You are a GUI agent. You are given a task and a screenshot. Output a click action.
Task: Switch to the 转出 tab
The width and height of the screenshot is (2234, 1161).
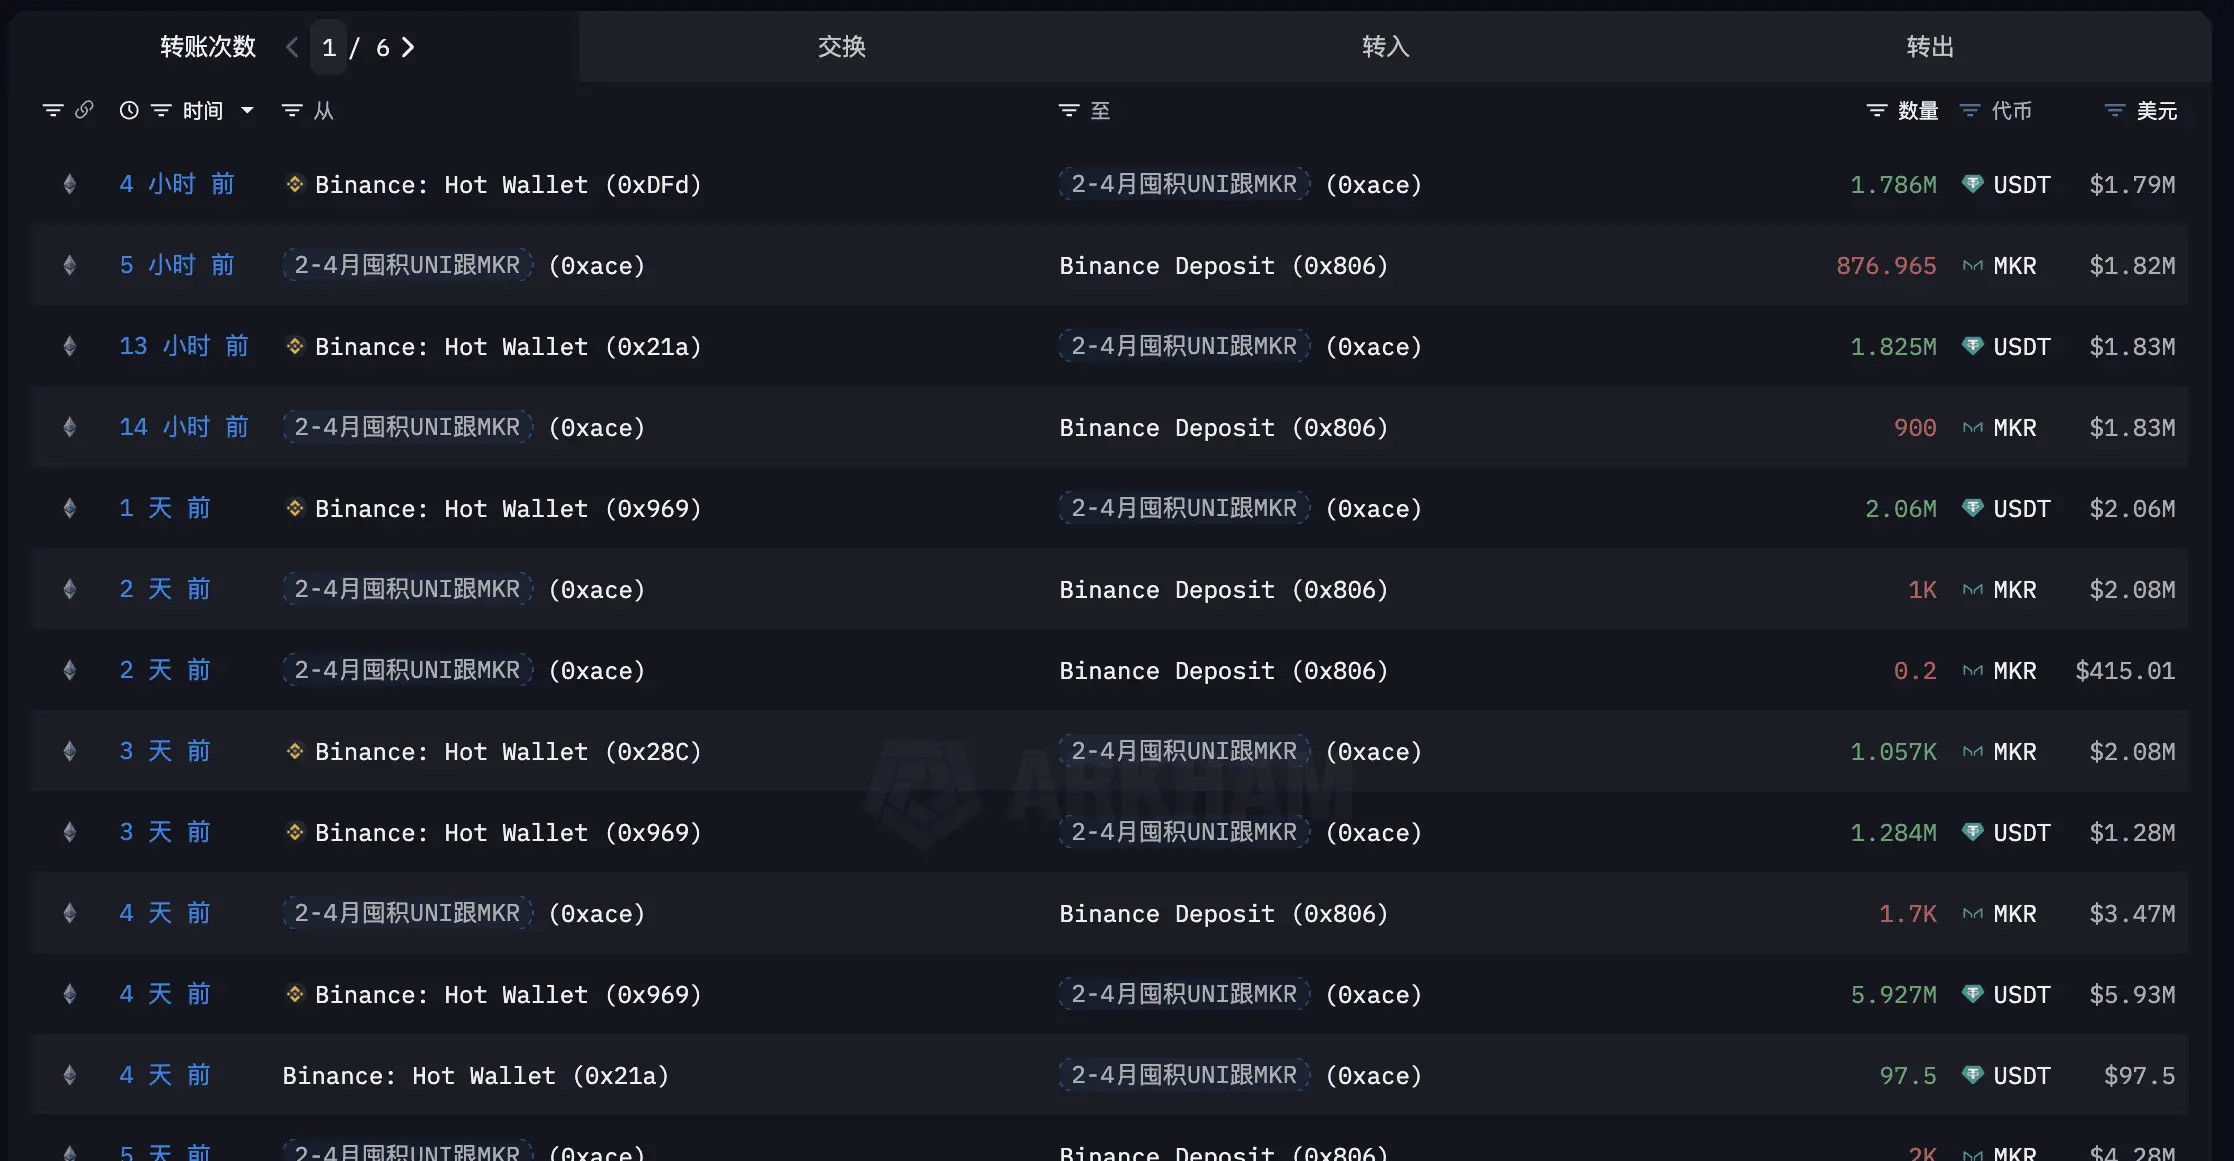1930,46
